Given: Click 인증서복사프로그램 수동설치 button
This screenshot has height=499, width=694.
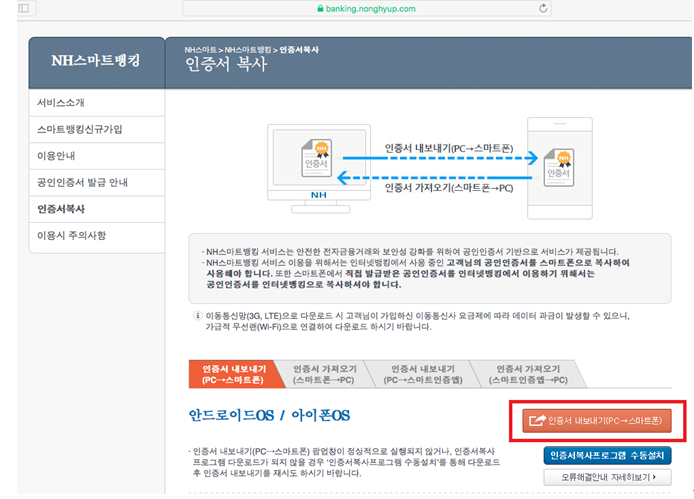Looking at the screenshot, I should point(607,456).
